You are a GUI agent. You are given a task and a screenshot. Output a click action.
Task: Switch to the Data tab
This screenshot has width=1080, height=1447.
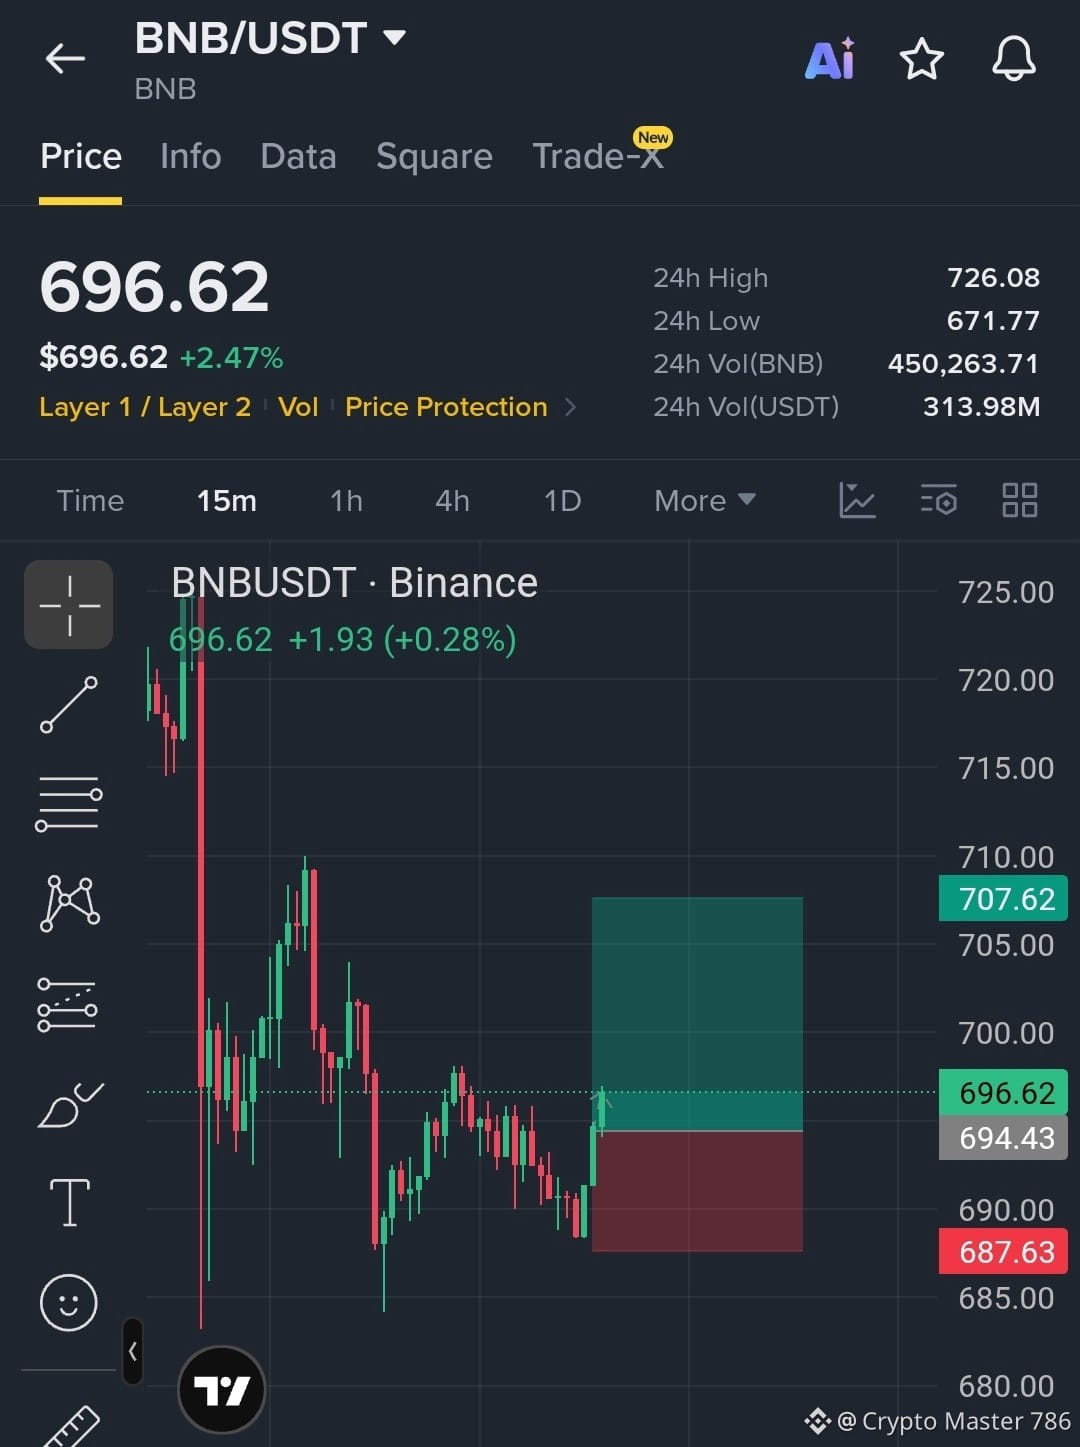click(x=298, y=157)
